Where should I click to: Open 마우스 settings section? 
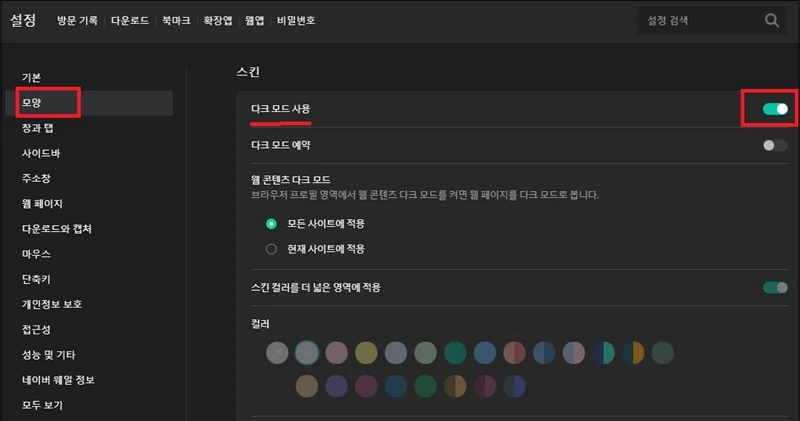pyautogui.click(x=36, y=254)
